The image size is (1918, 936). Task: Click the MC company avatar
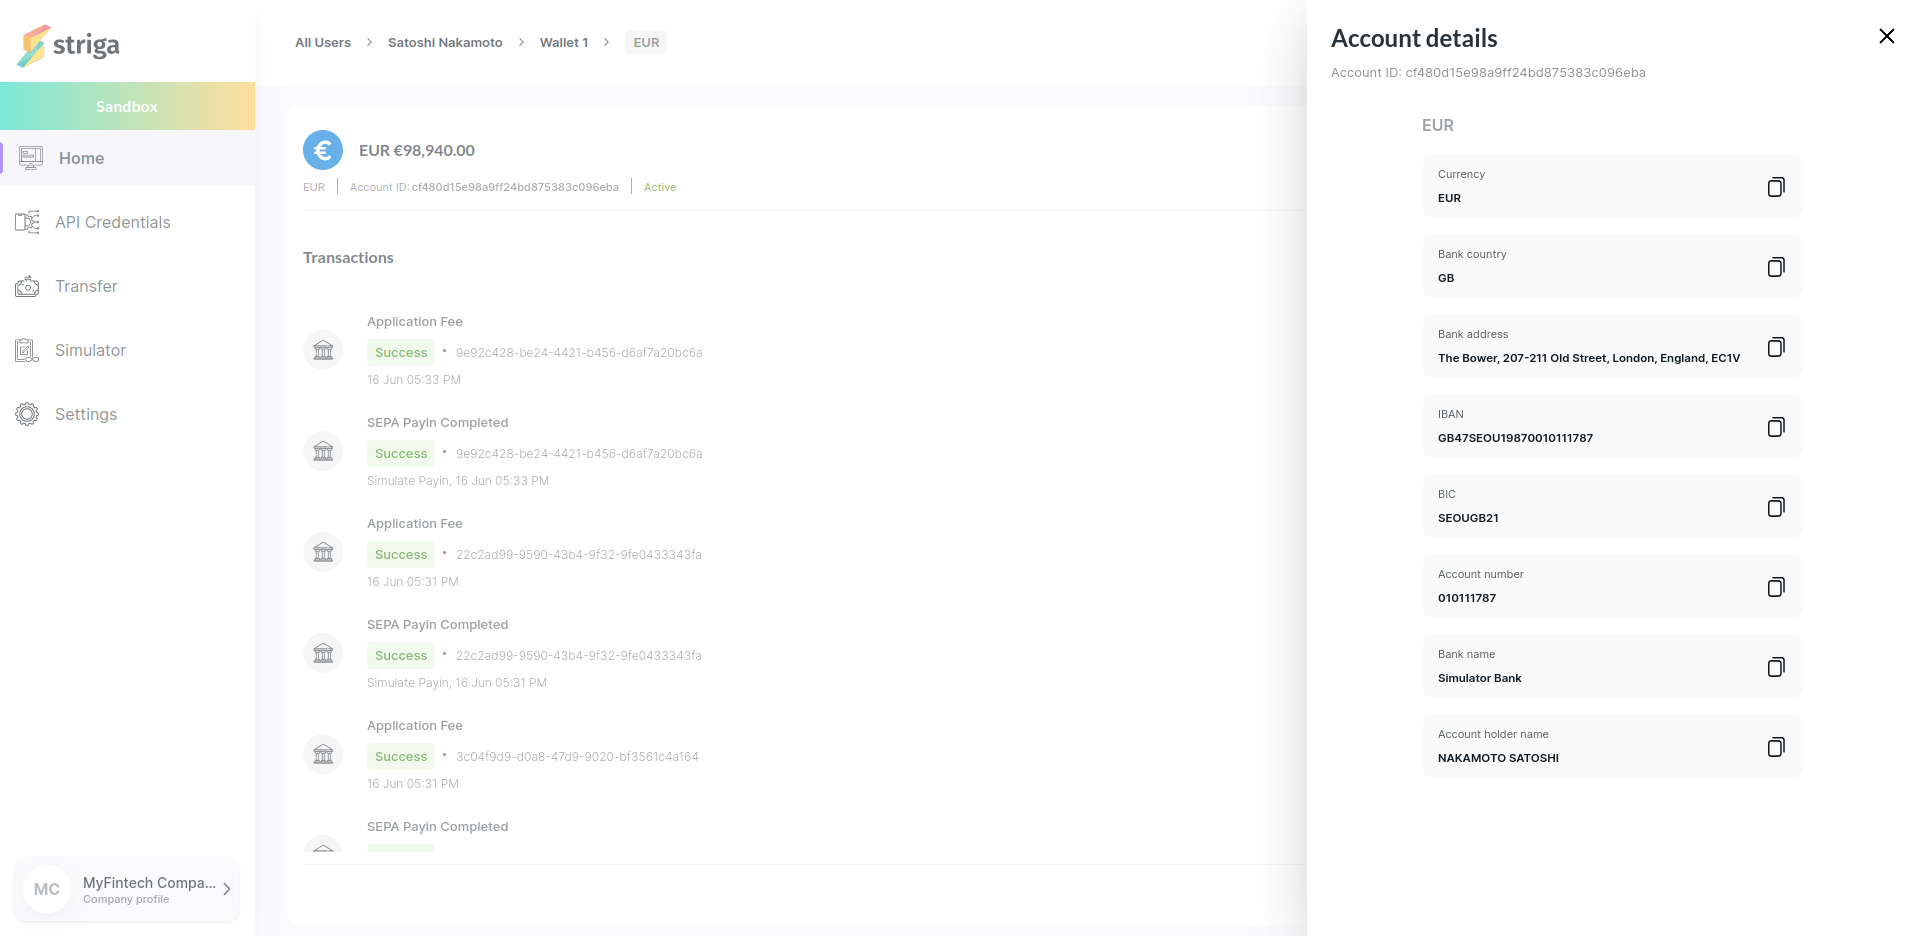[47, 889]
